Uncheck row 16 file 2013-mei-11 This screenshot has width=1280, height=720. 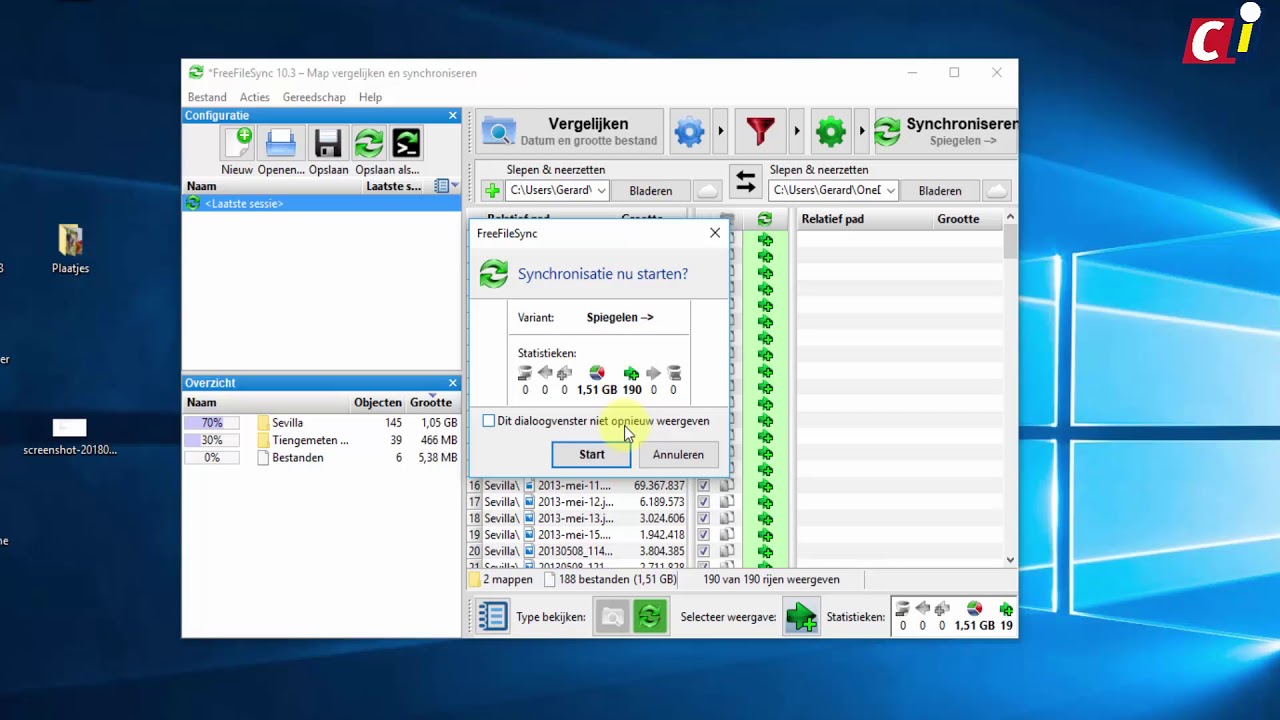click(703, 486)
